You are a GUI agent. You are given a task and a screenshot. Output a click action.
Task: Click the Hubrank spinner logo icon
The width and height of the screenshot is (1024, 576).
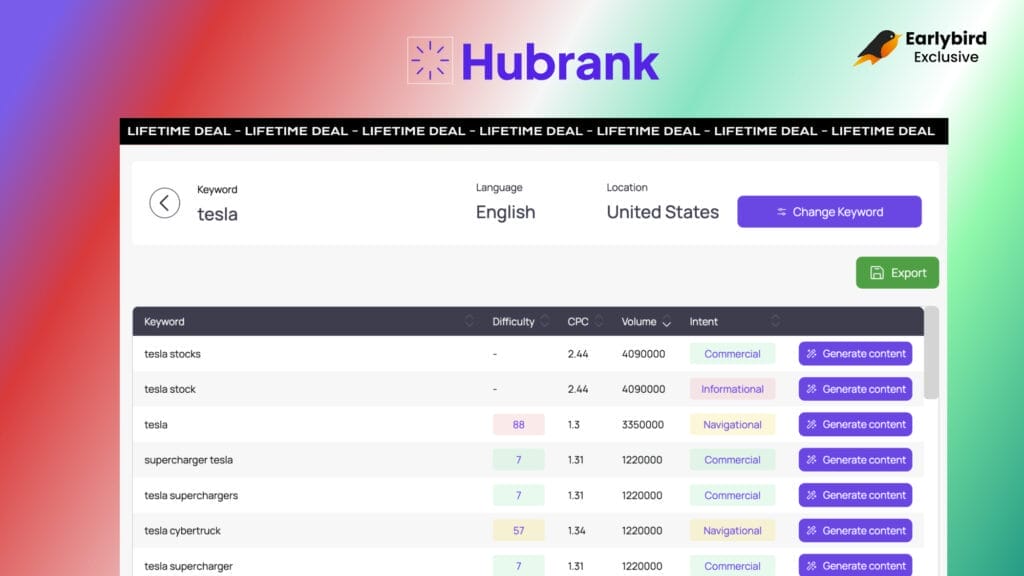pyautogui.click(x=430, y=60)
